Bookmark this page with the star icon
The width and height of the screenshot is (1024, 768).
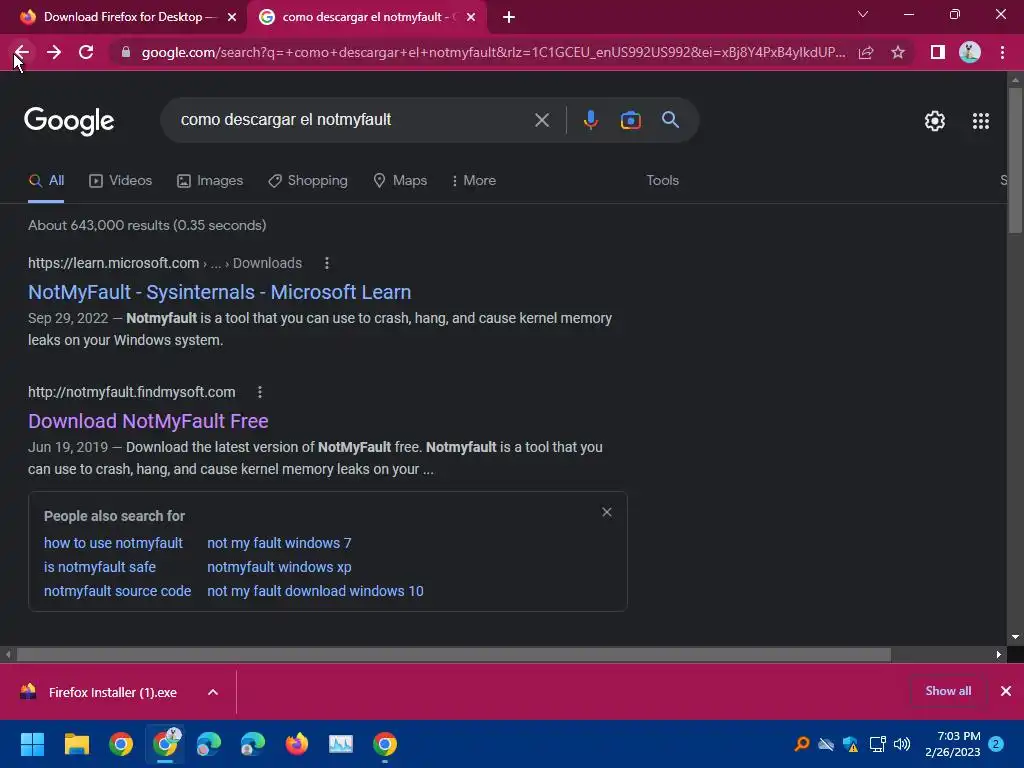(898, 52)
